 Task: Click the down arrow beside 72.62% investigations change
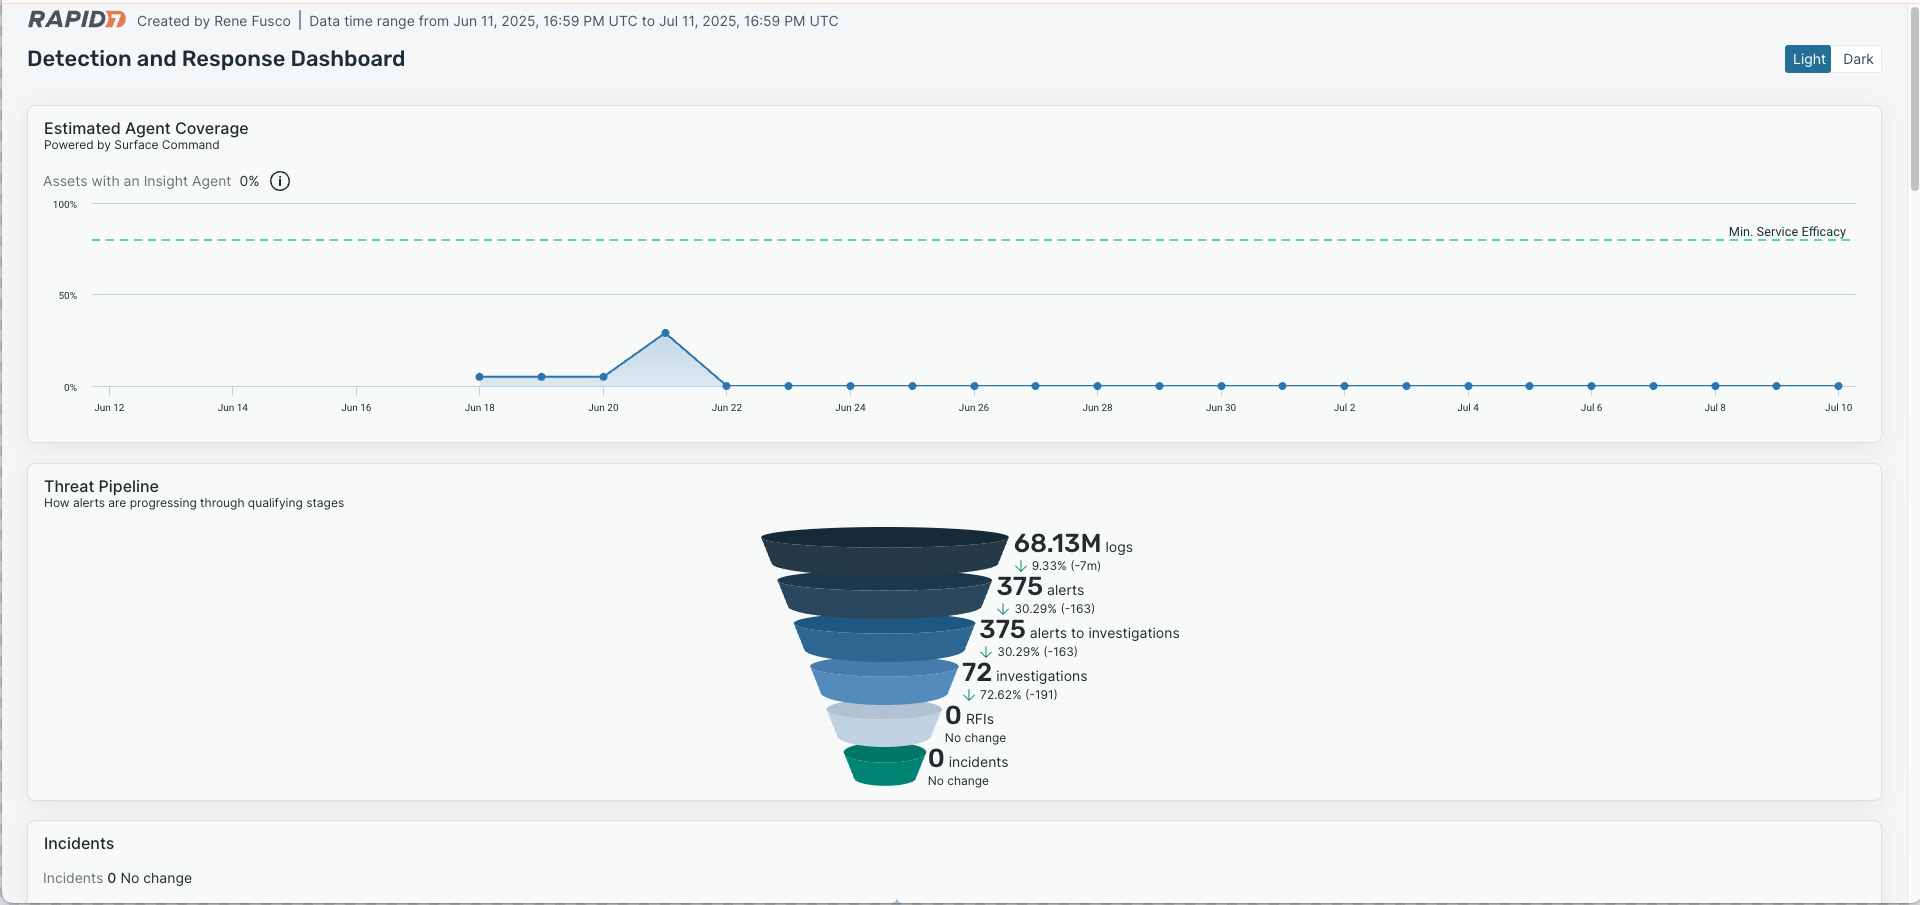click(969, 695)
